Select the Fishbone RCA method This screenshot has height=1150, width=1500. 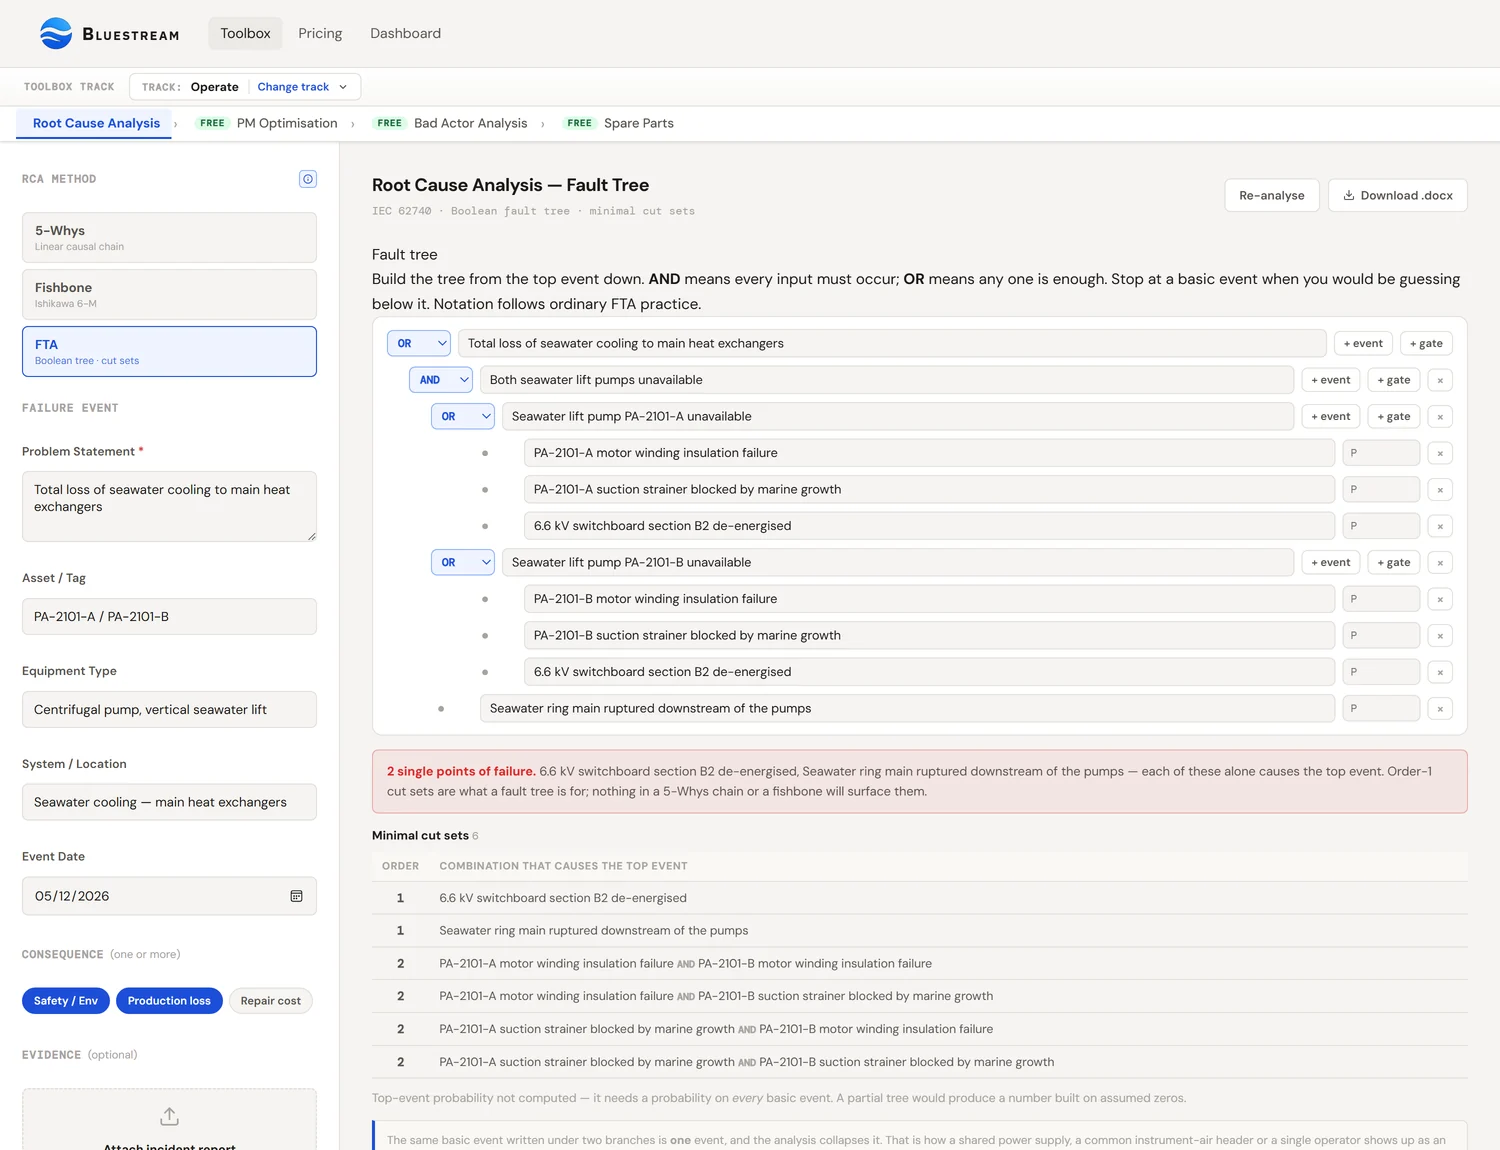169,294
